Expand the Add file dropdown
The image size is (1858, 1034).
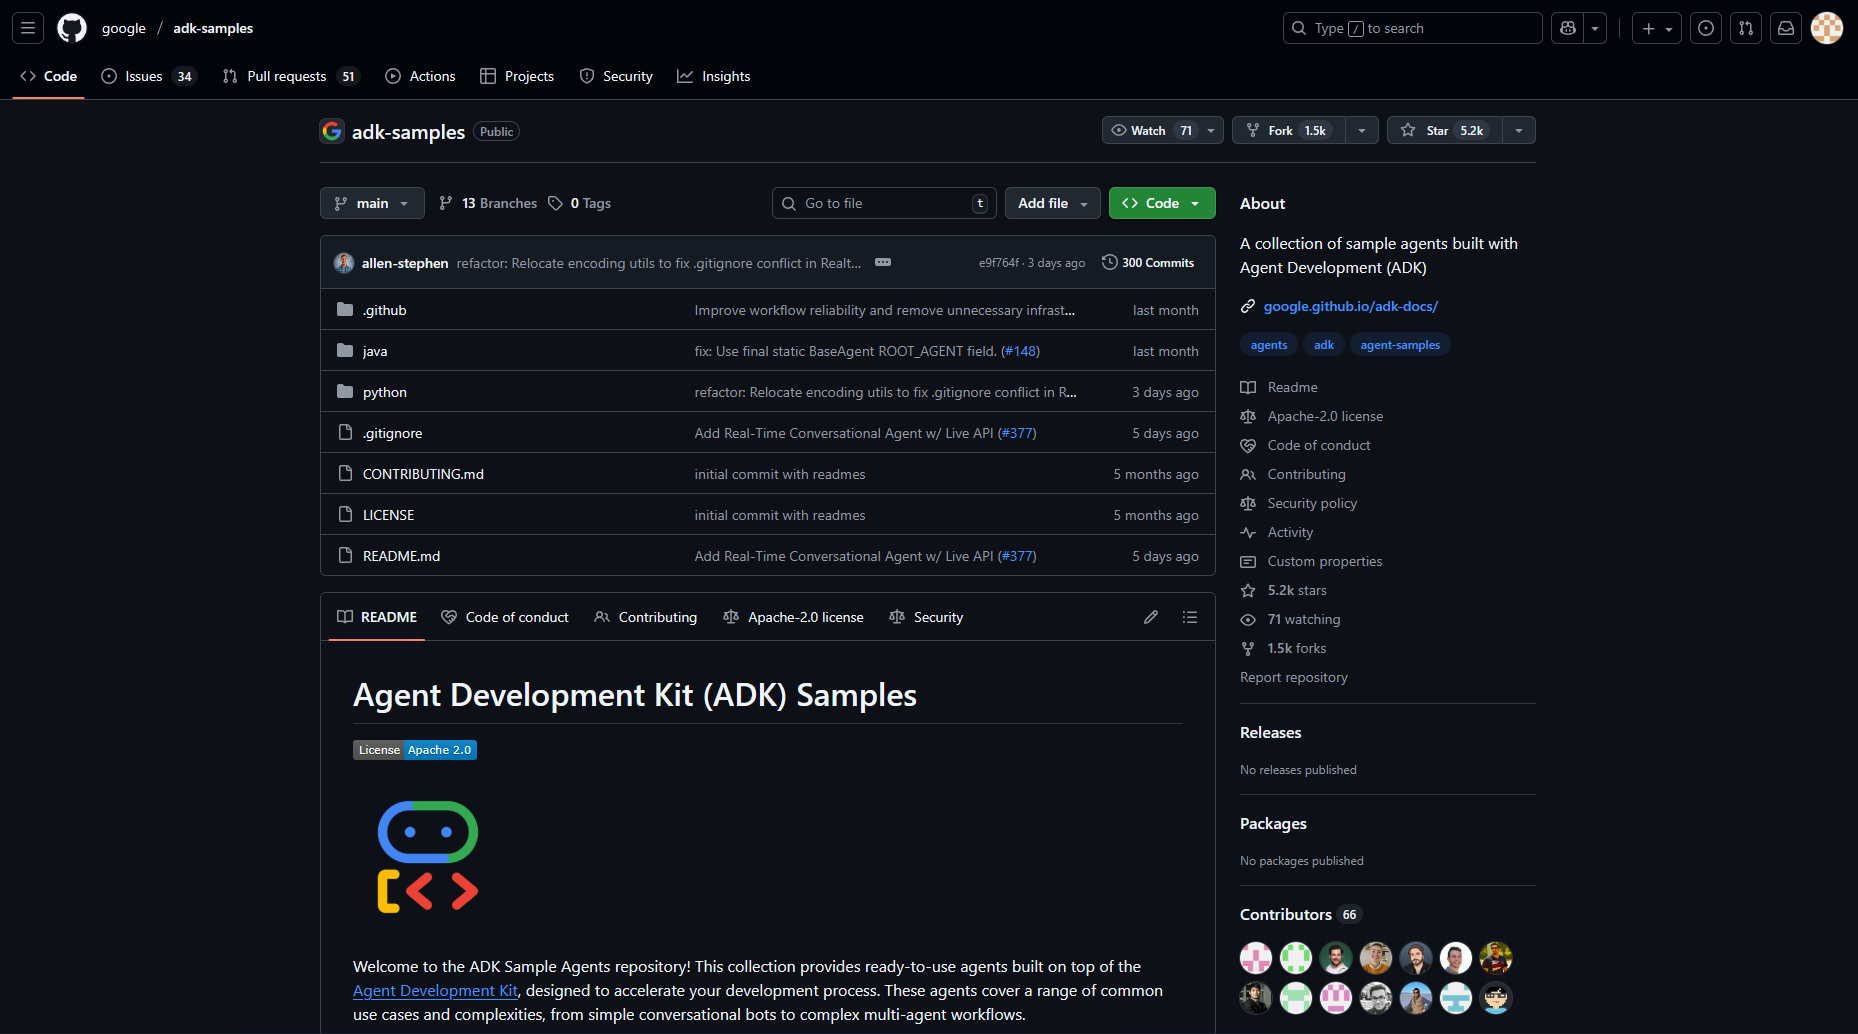click(1051, 203)
